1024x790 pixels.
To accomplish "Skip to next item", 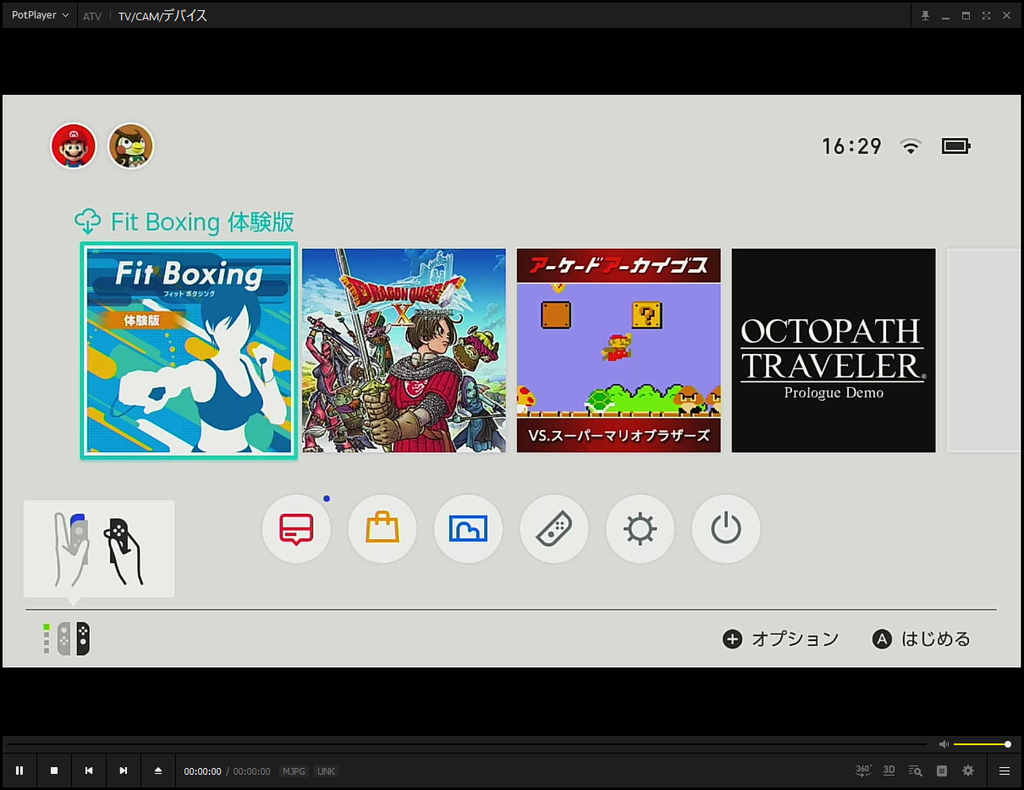I will (123, 771).
